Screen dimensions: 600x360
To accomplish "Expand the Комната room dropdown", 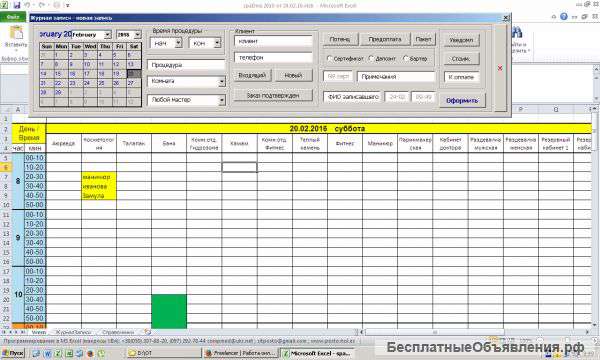I will click(222, 81).
